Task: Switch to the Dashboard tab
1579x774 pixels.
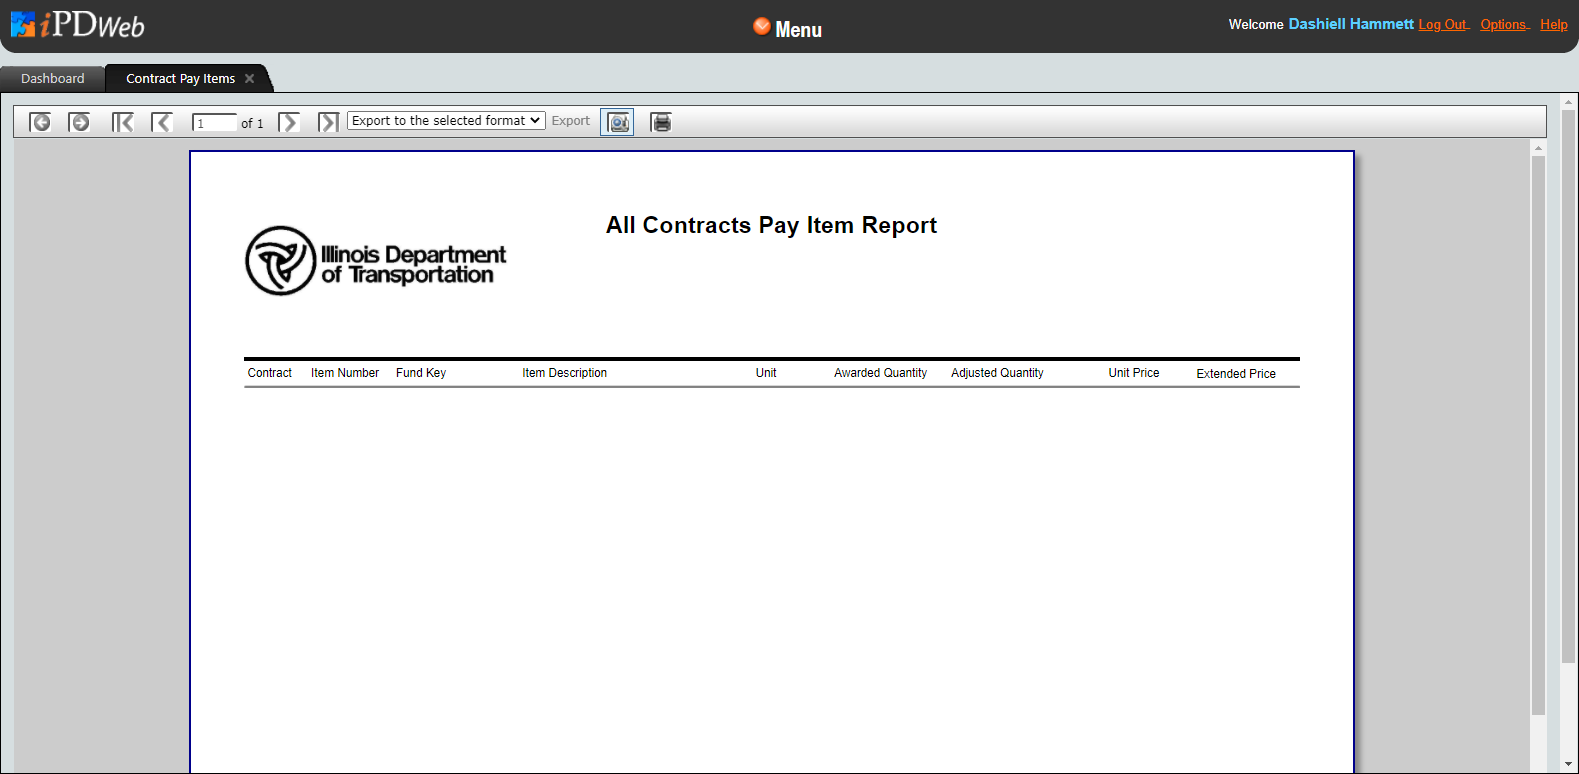Action: (53, 79)
